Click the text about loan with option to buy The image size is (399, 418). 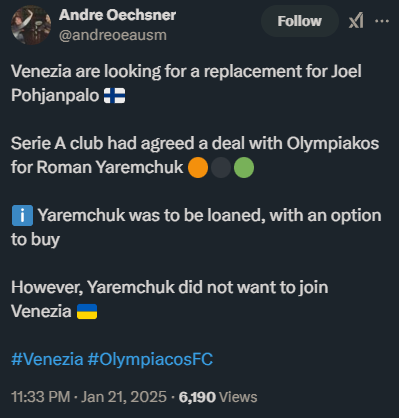196,227
